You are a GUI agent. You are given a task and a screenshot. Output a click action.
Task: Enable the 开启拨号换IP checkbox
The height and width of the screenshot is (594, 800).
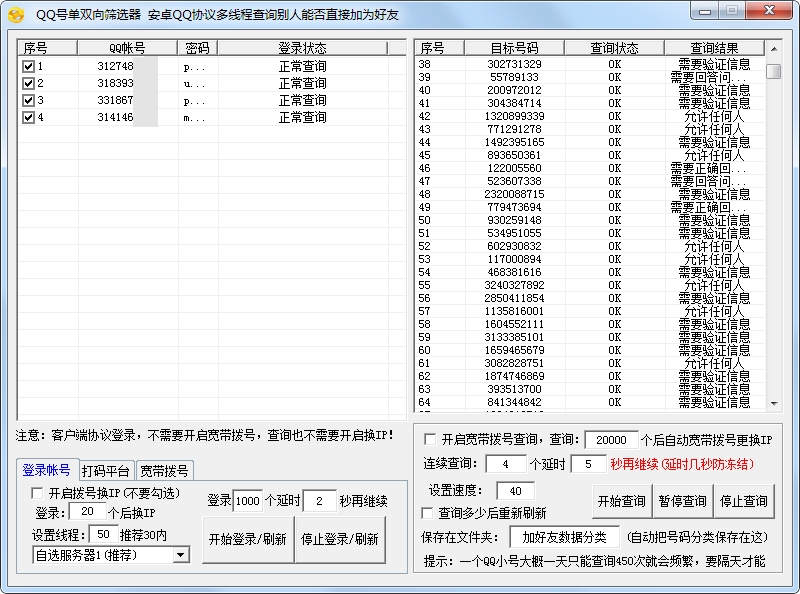tap(38, 493)
